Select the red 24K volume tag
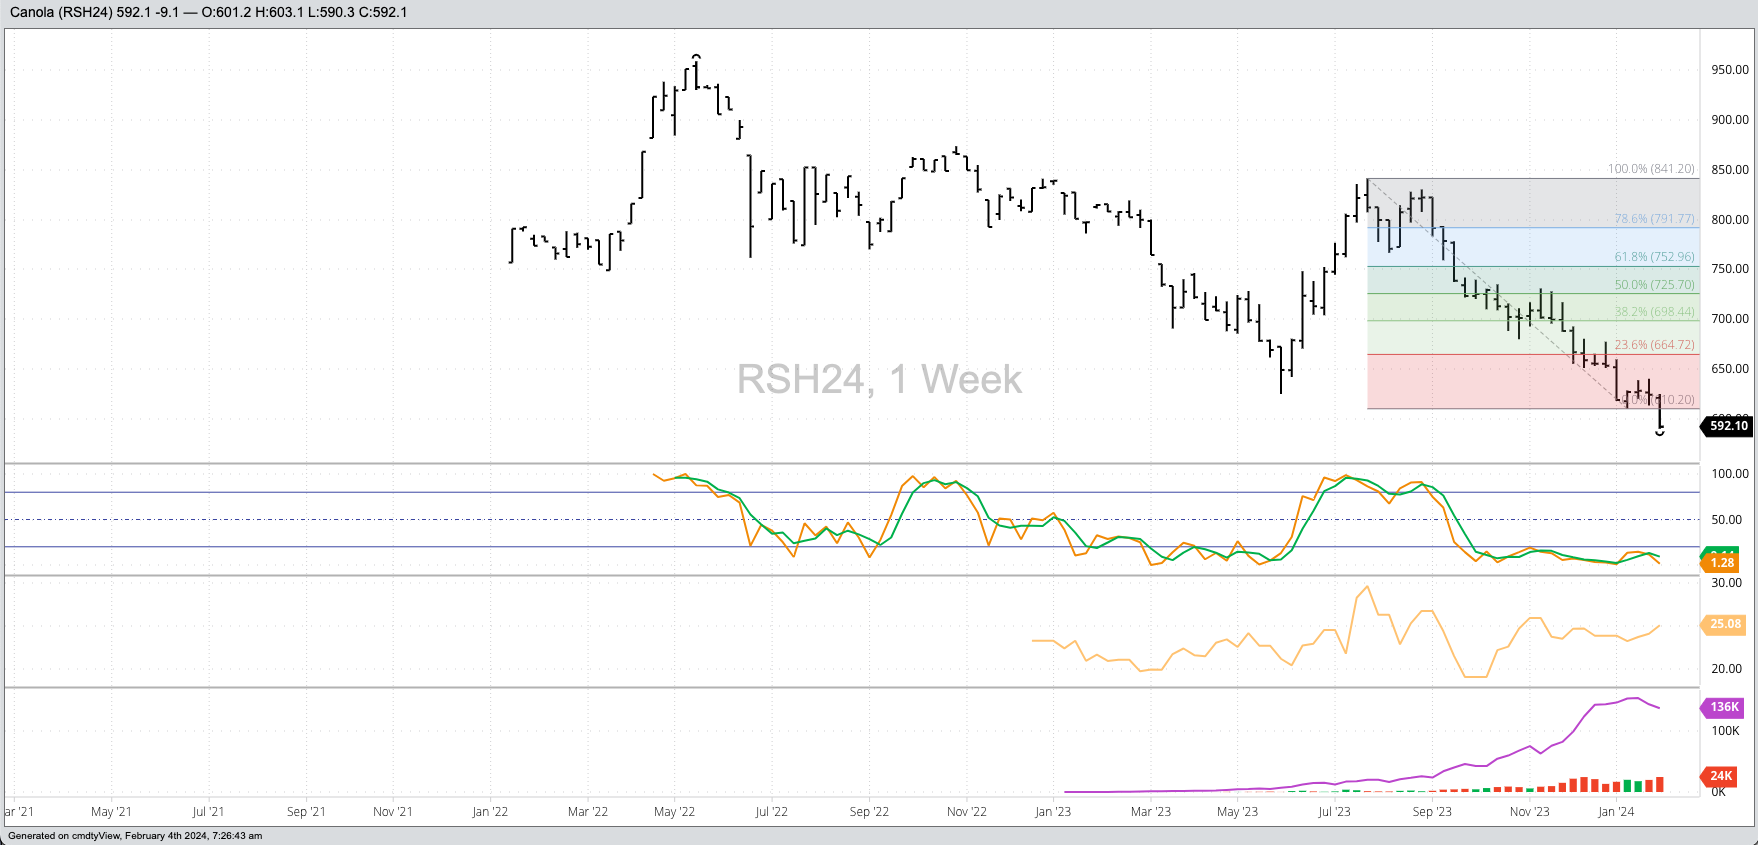This screenshot has width=1758, height=845. (1720, 776)
